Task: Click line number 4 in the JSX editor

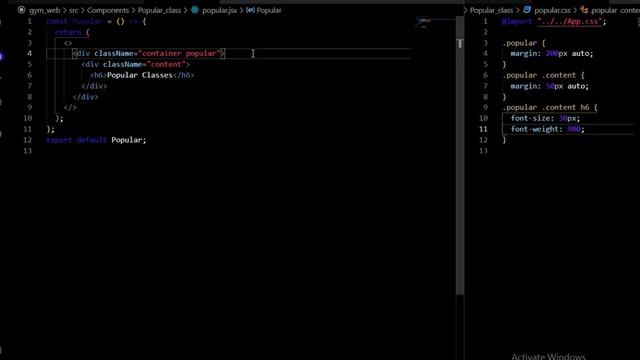Action: tap(29, 53)
